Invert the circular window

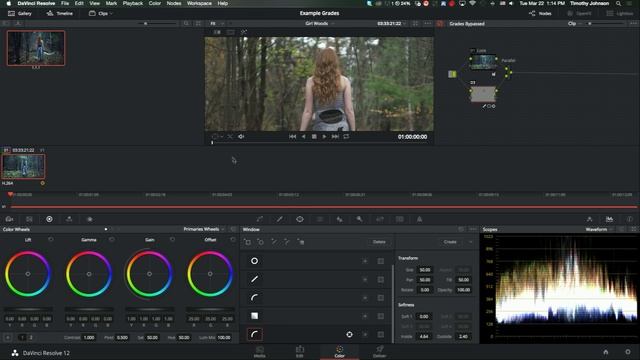pos(365,261)
